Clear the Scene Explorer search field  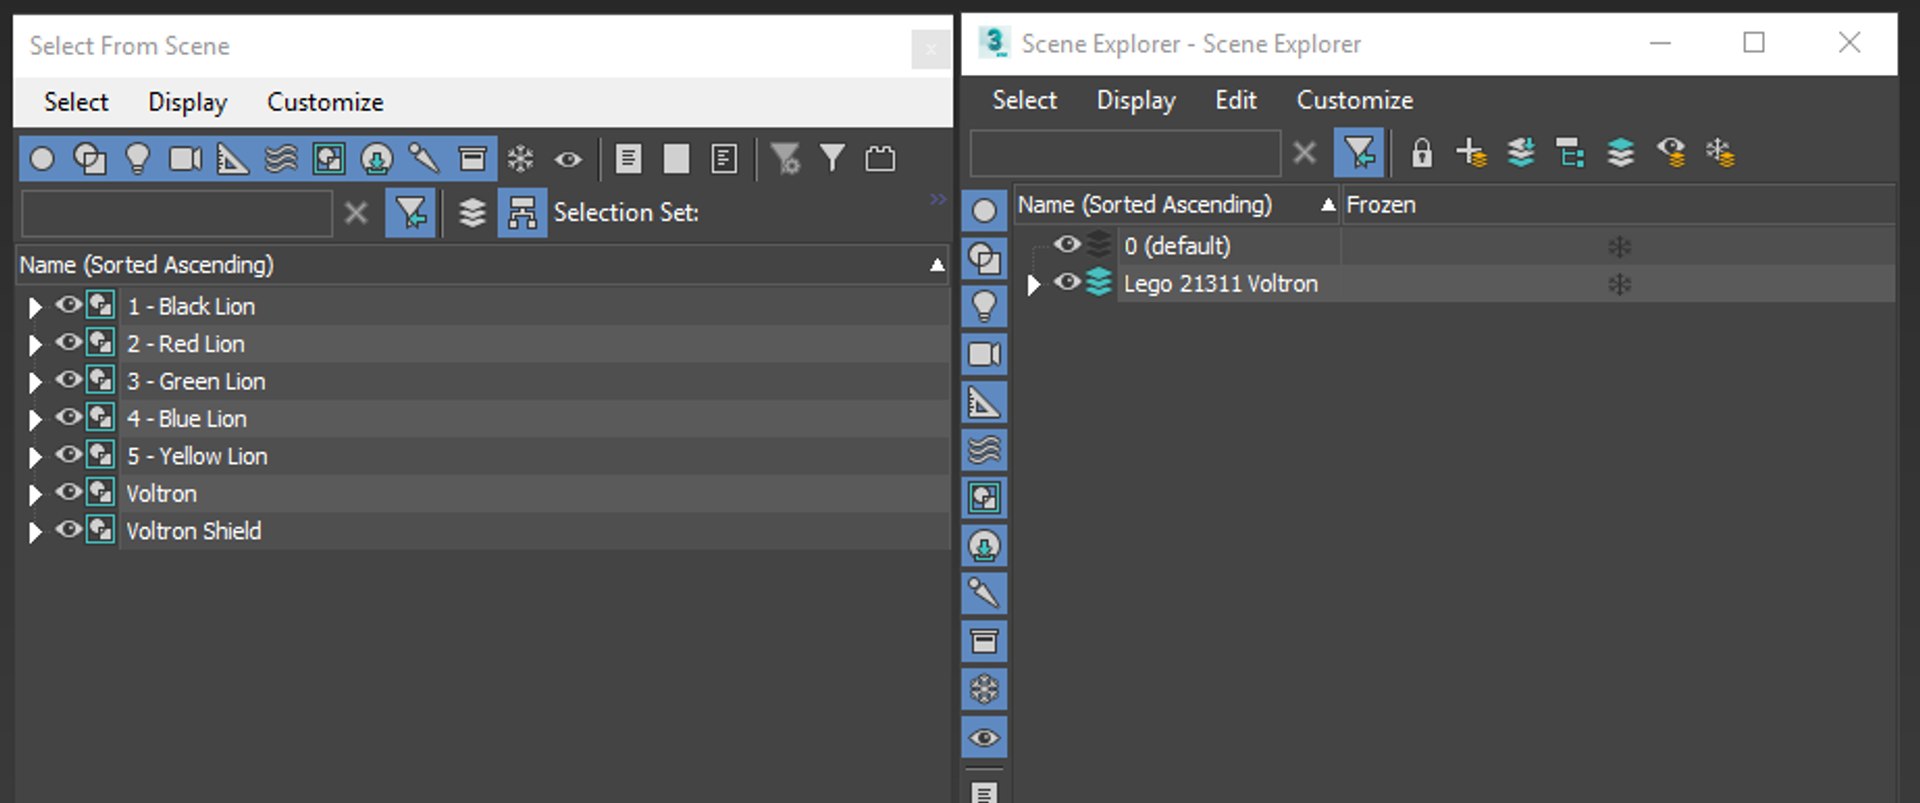point(1304,153)
